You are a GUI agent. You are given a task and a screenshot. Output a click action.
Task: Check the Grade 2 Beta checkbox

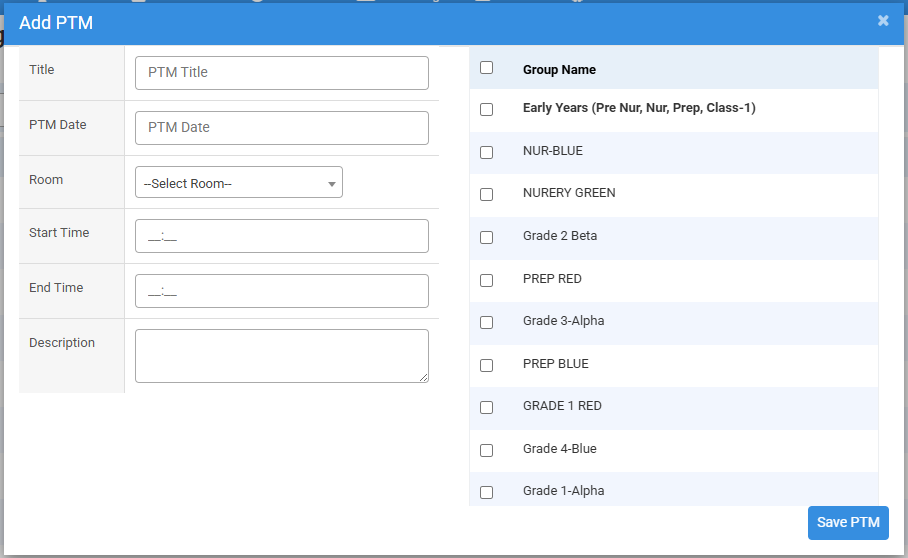(x=486, y=237)
